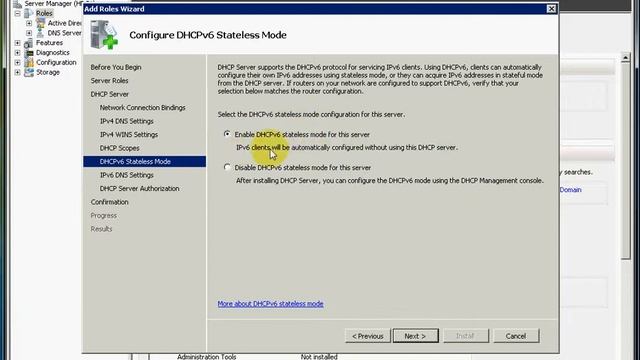The height and width of the screenshot is (360, 640).
Task: Select Enable DHCPv6 stateless mode radio button
Action: [x=227, y=134]
